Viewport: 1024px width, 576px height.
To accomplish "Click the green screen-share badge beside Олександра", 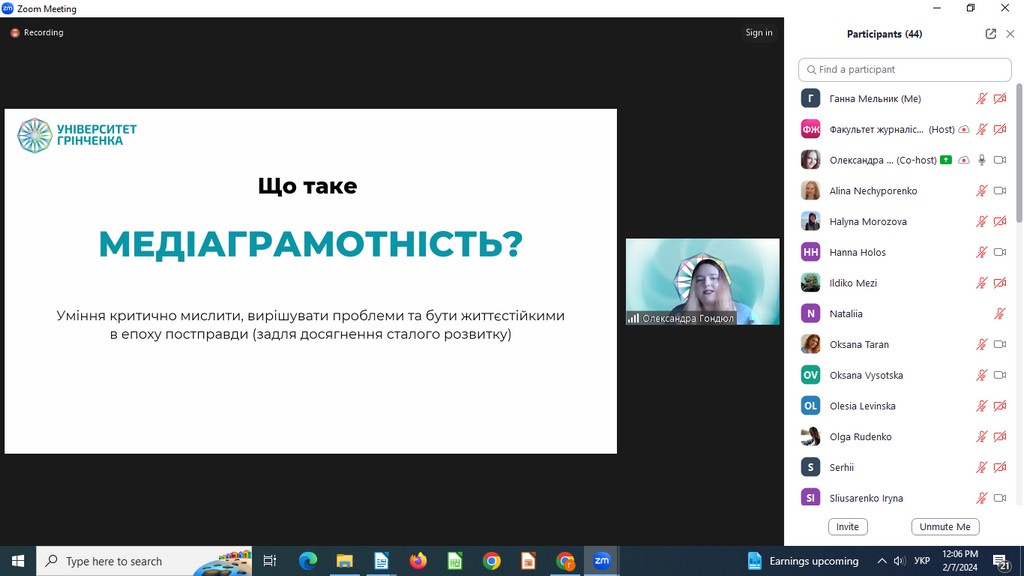I will pos(946,160).
